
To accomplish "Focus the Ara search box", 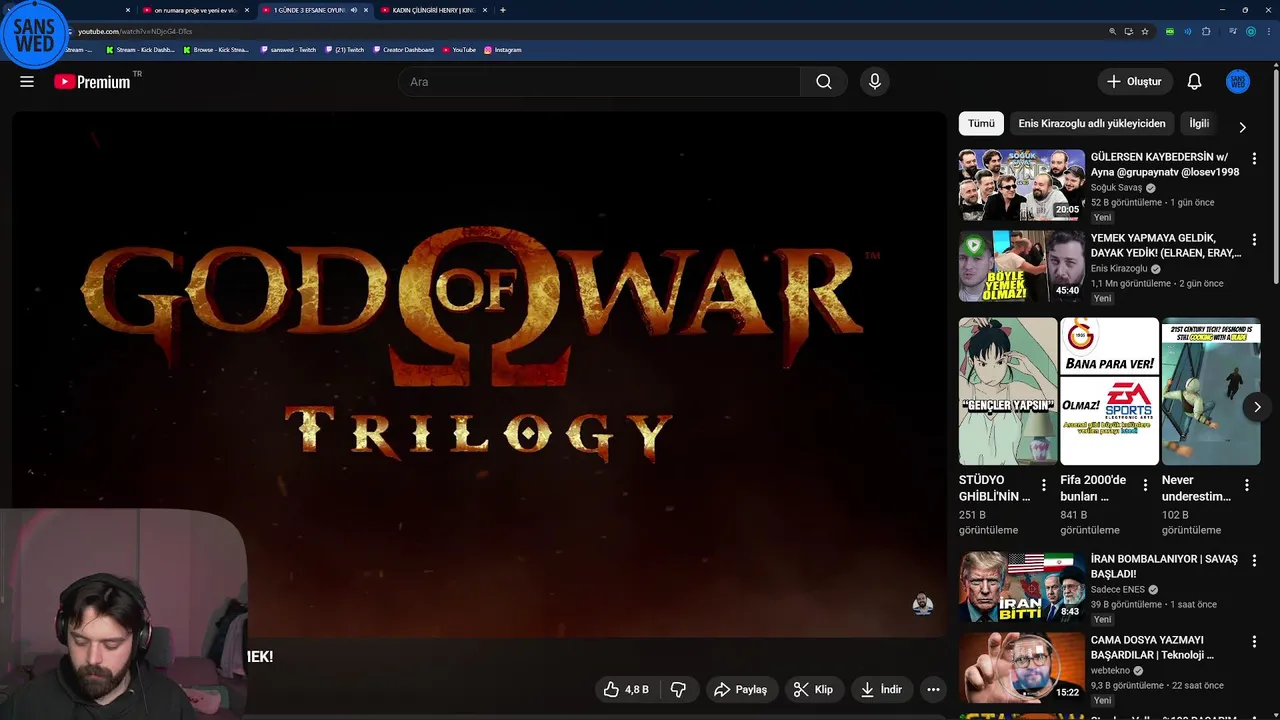I will [x=600, y=82].
